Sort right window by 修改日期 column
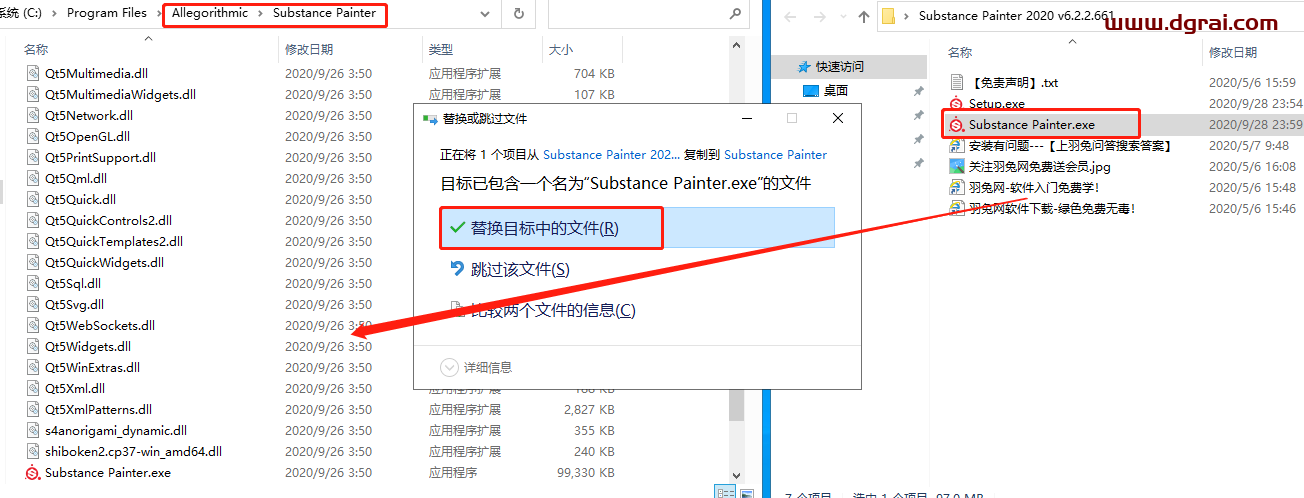Screen dimensions: 1304x498 [1233, 52]
